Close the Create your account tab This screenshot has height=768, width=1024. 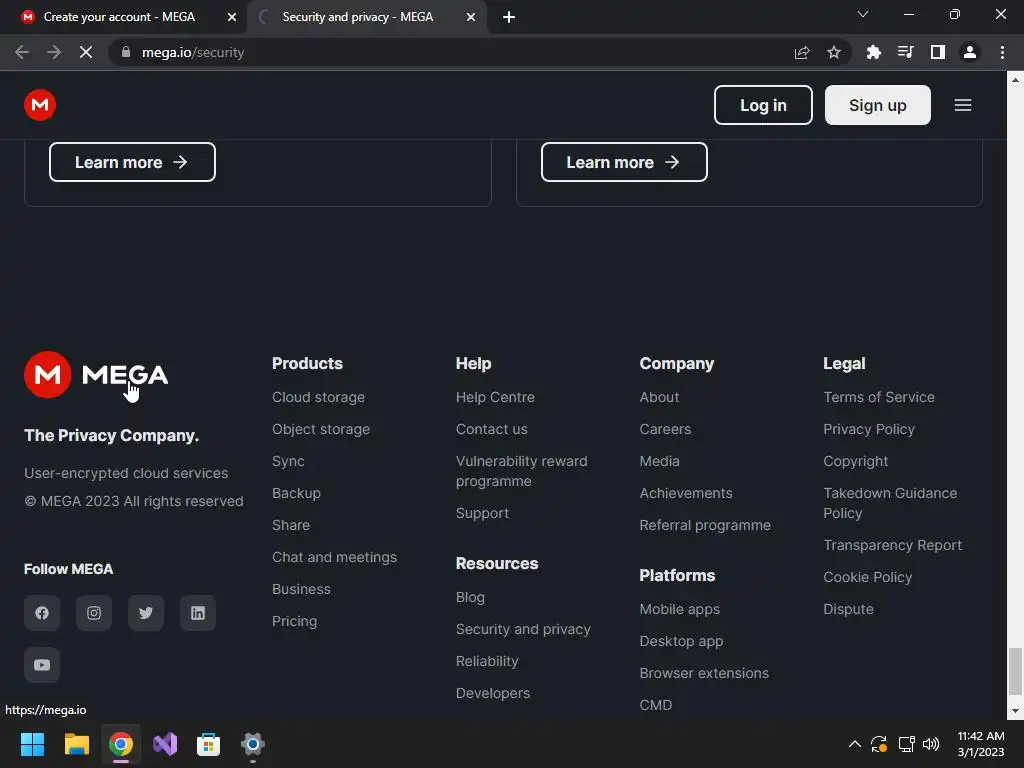coord(232,17)
